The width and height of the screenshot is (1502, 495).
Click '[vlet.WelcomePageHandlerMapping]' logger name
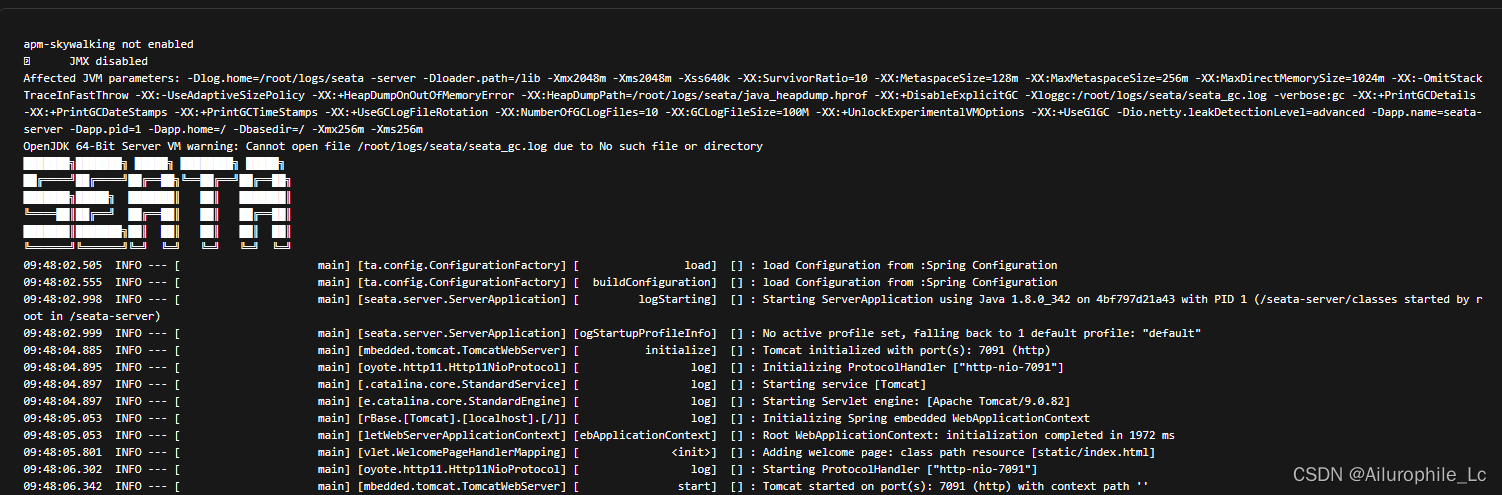pos(462,452)
